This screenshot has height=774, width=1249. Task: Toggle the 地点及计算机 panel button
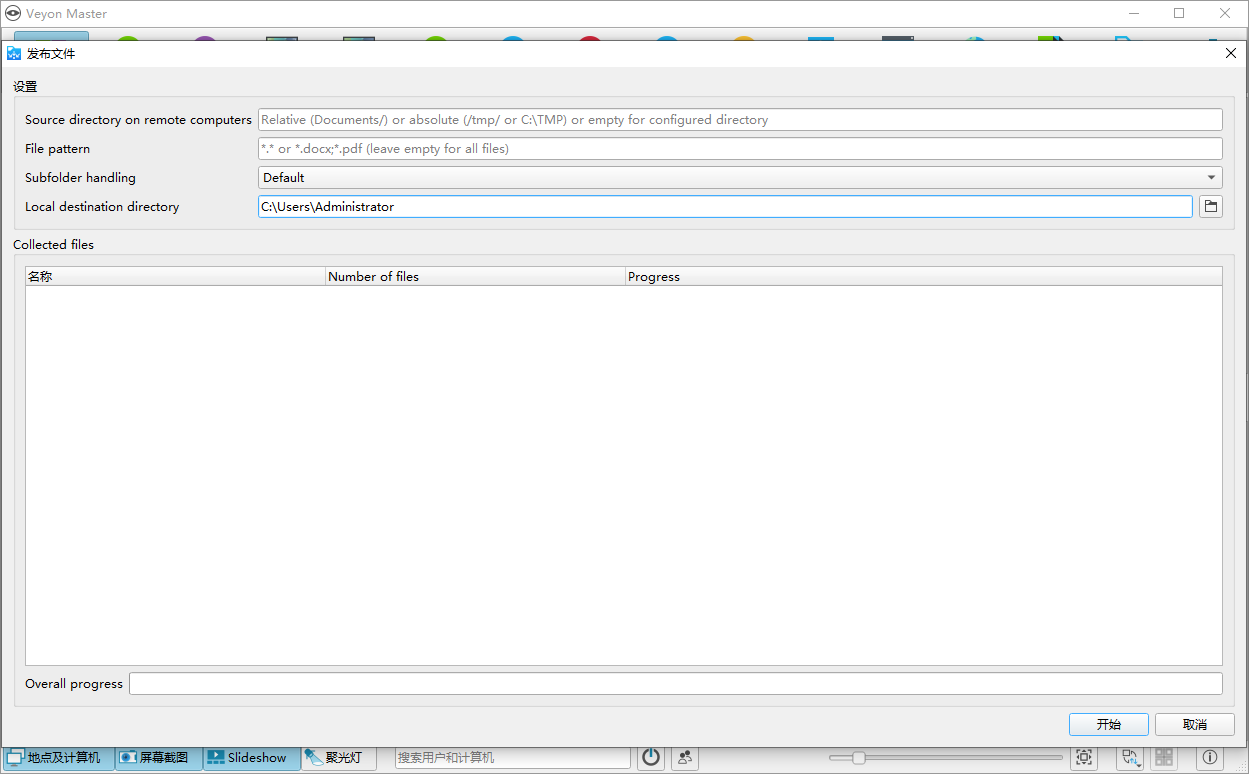[x=58, y=757]
